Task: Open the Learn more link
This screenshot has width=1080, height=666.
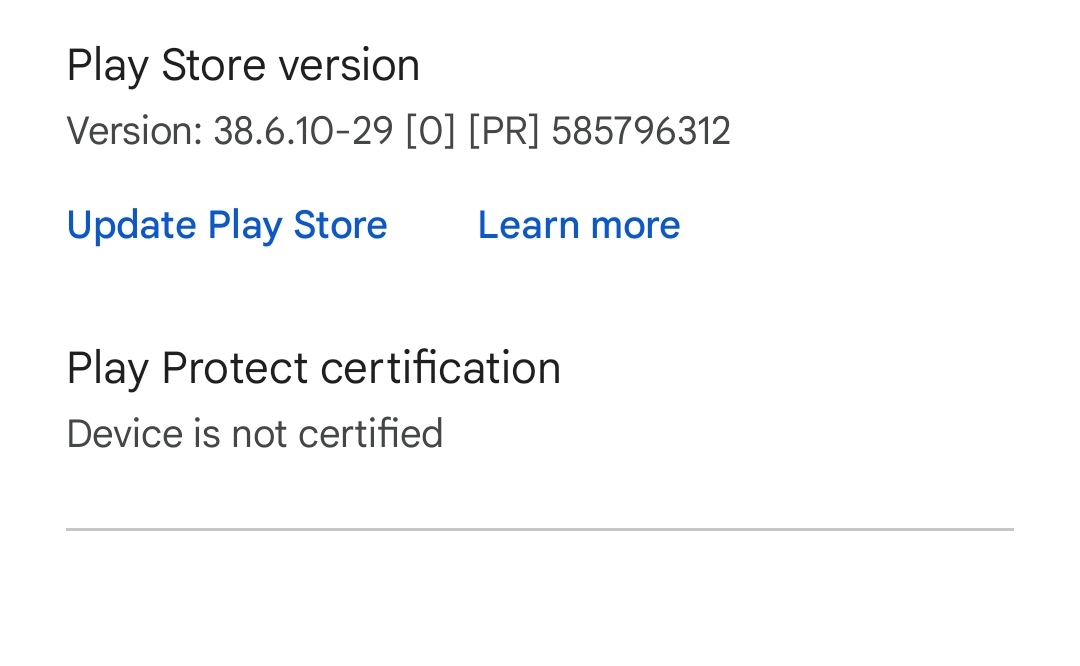Action: pyautogui.click(x=579, y=225)
